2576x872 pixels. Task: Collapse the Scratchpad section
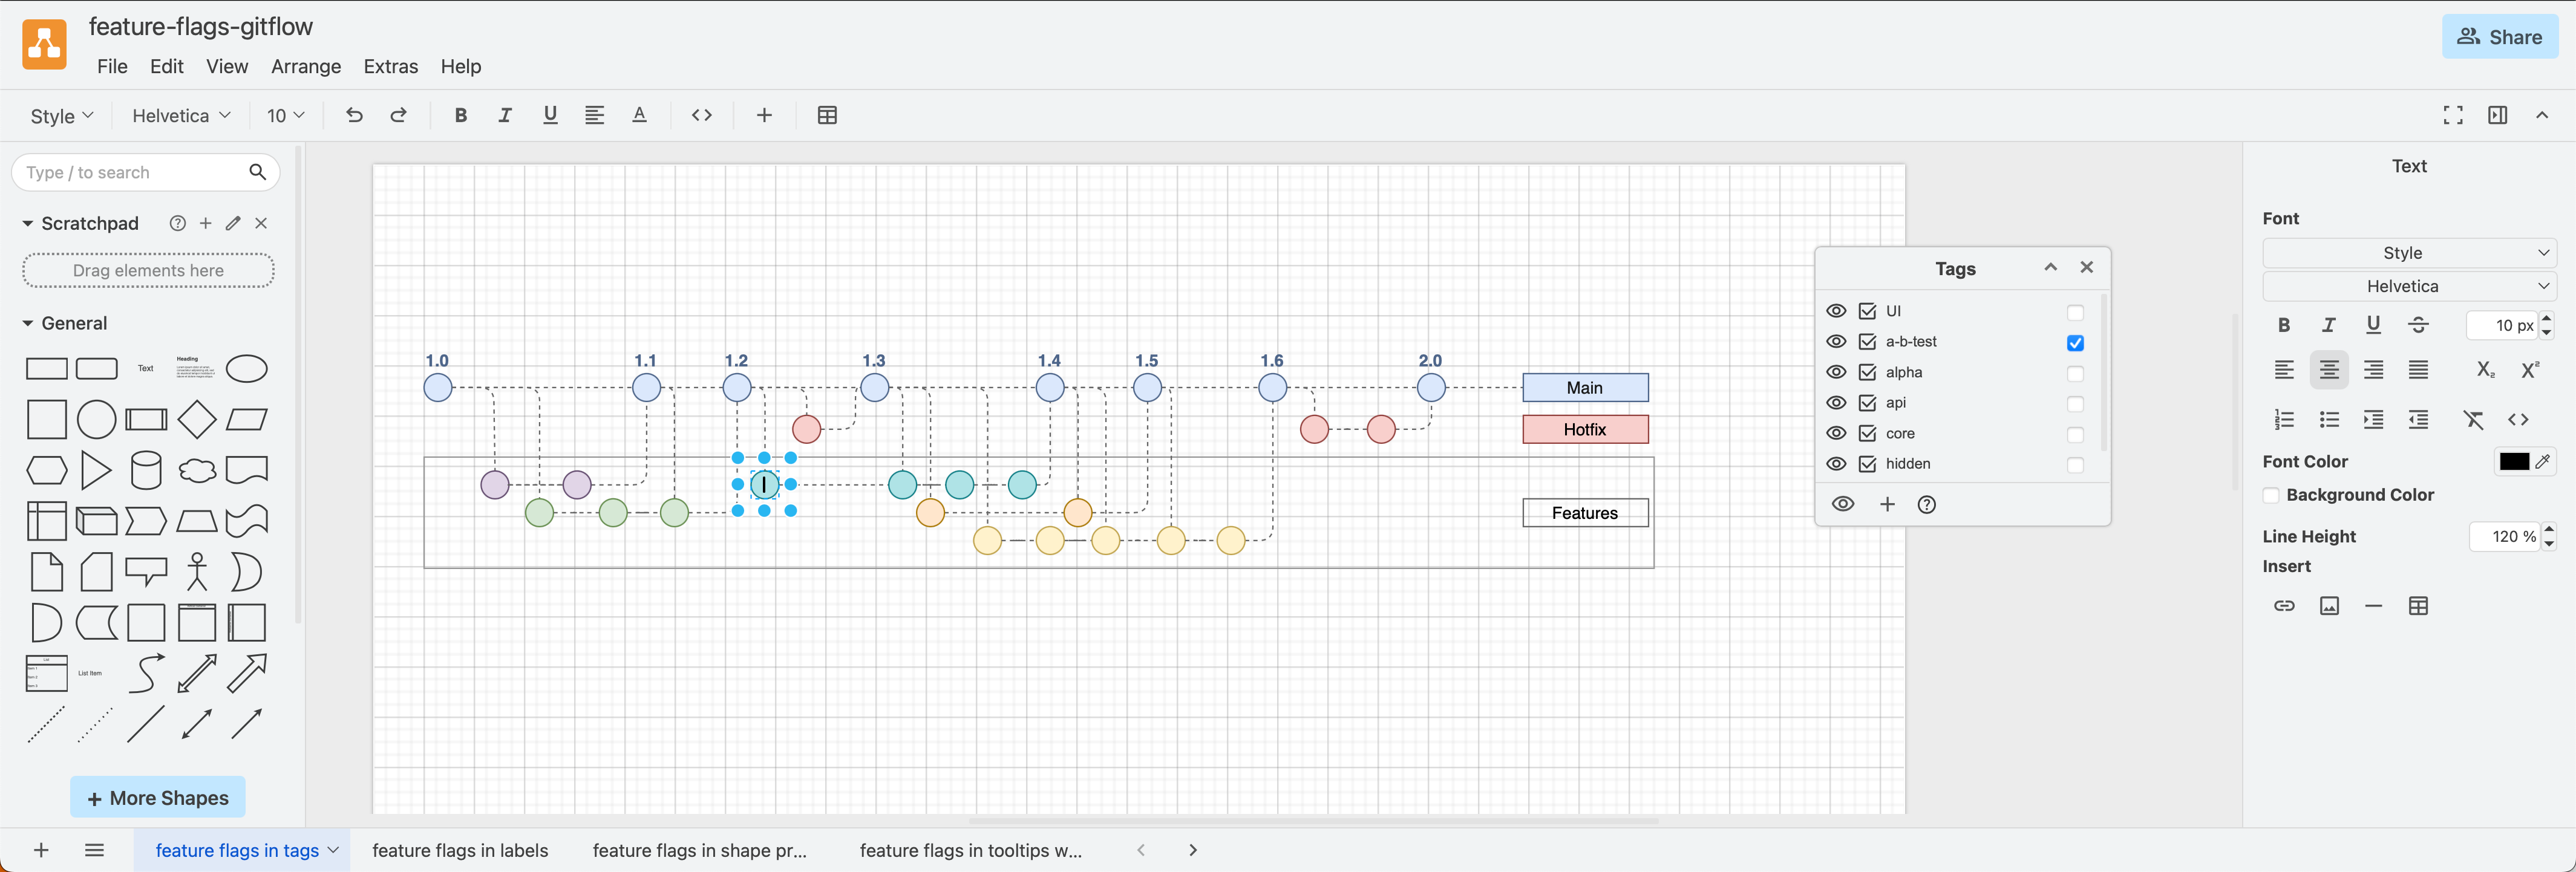point(27,223)
